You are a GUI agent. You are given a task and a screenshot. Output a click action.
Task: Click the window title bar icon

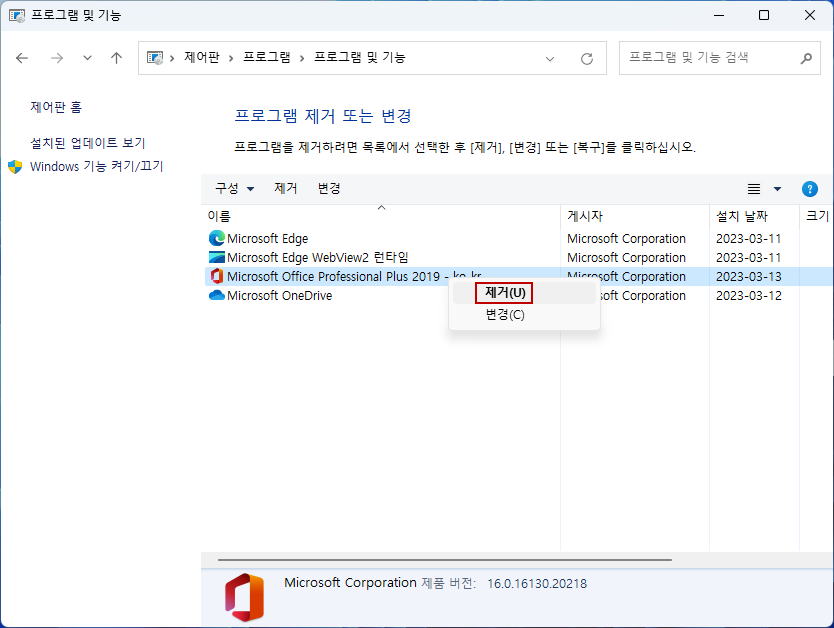pos(16,15)
